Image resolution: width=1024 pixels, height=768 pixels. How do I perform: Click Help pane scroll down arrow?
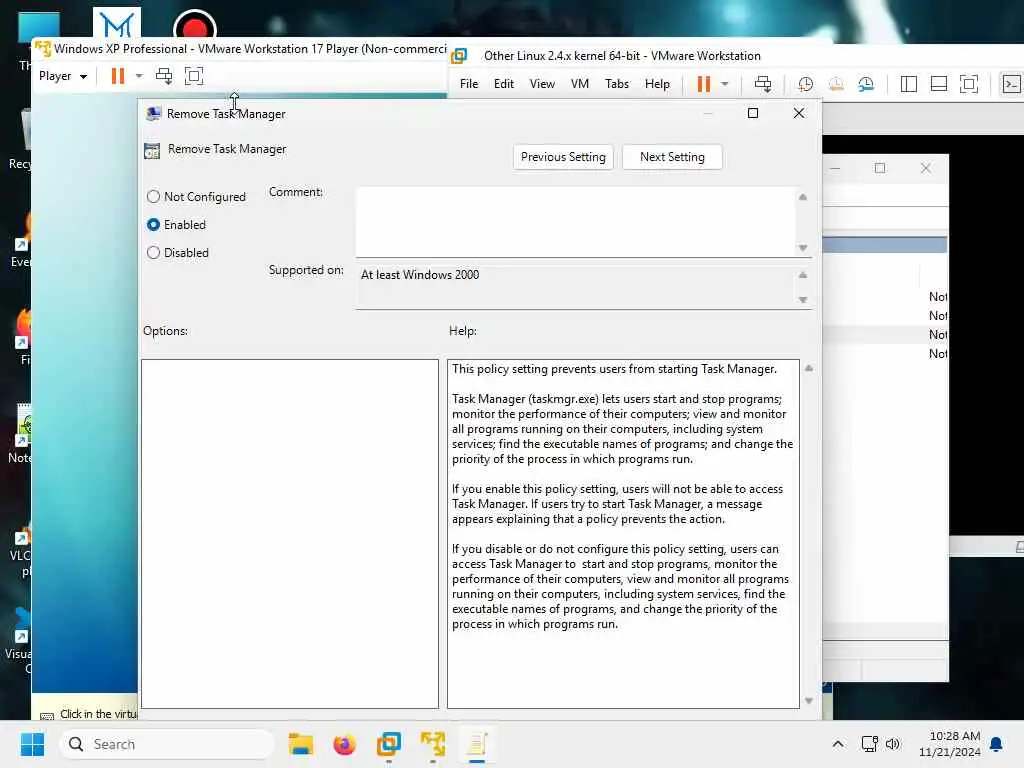point(808,701)
